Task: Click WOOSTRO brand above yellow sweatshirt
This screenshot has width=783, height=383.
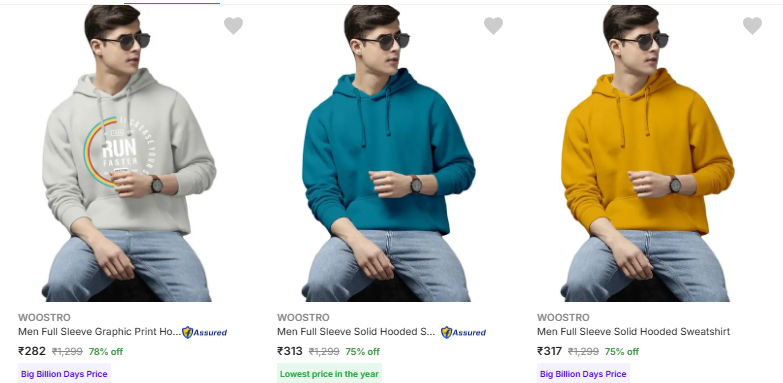Action: pyautogui.click(x=563, y=318)
